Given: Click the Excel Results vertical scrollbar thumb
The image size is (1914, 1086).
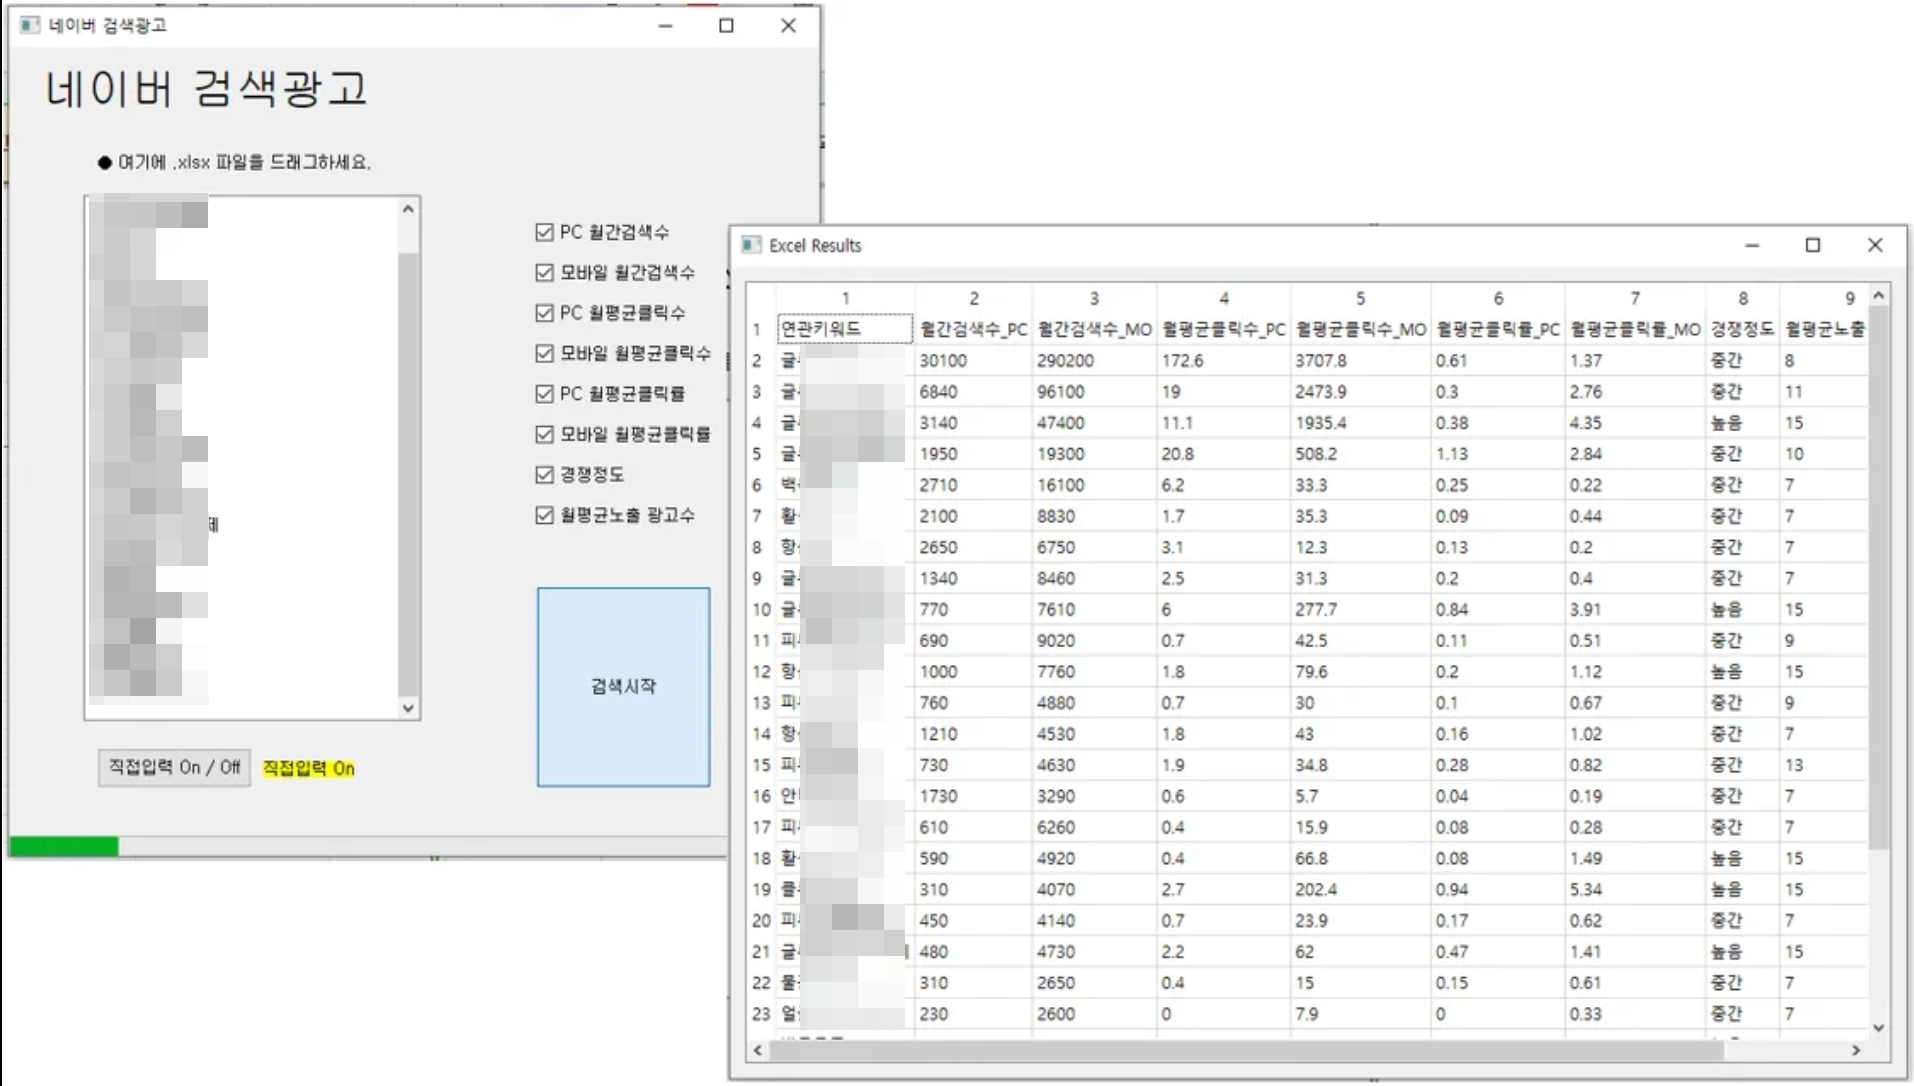Looking at the screenshot, I should coord(1879,580).
